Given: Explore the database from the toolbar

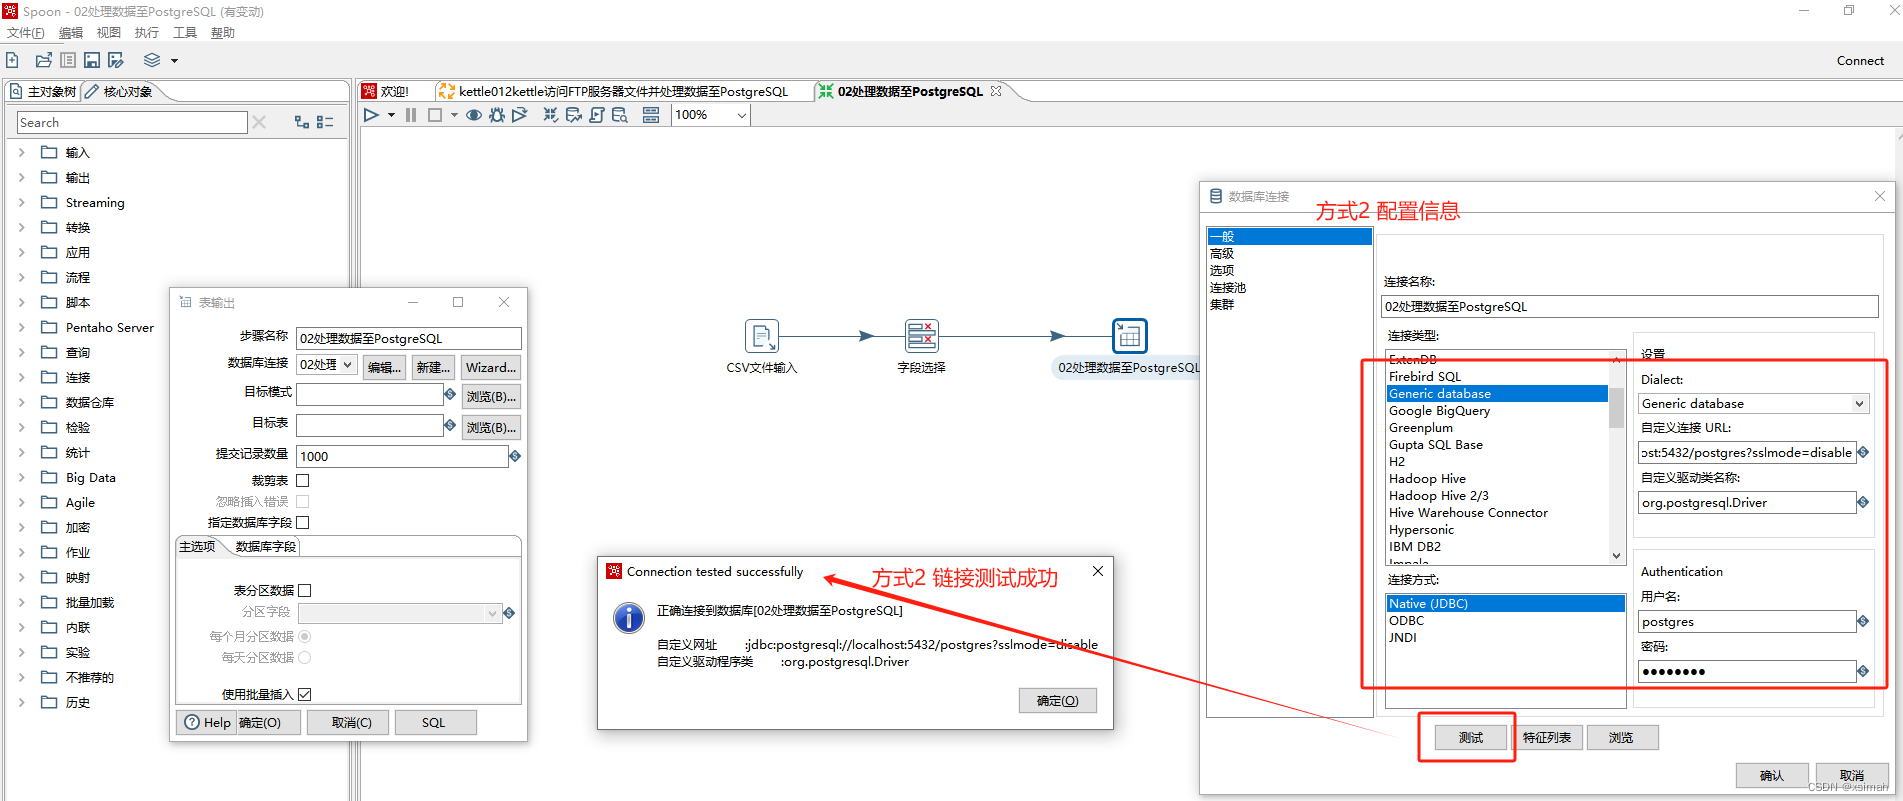Looking at the screenshot, I should point(620,115).
